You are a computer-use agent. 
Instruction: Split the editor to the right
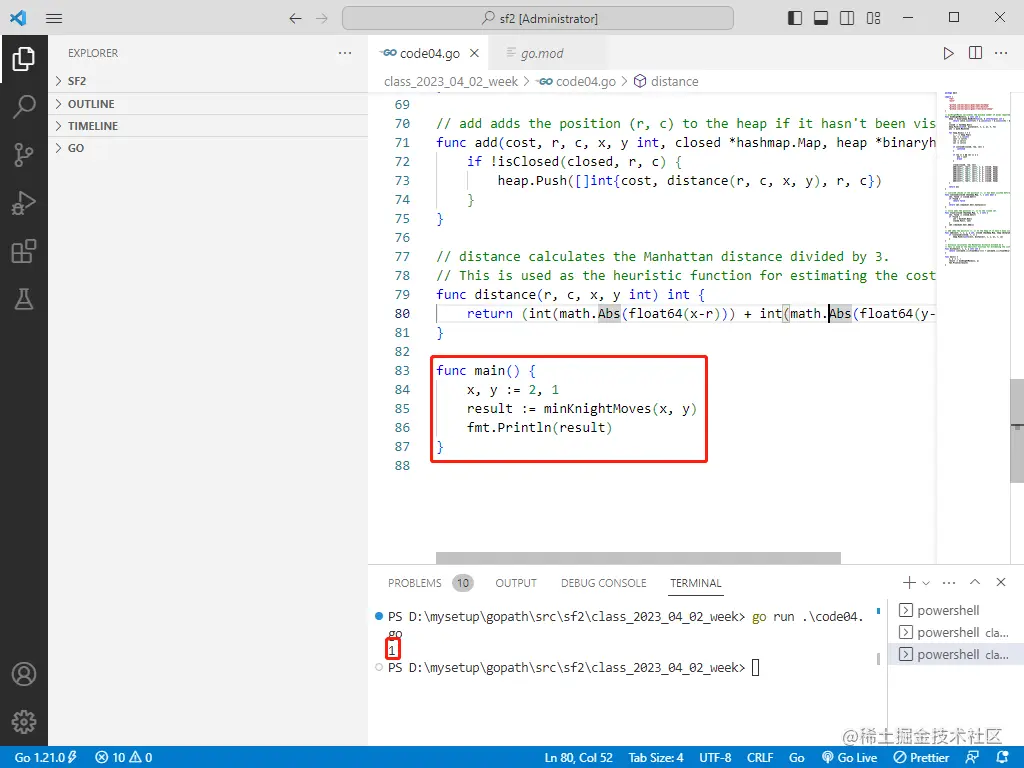coord(975,53)
